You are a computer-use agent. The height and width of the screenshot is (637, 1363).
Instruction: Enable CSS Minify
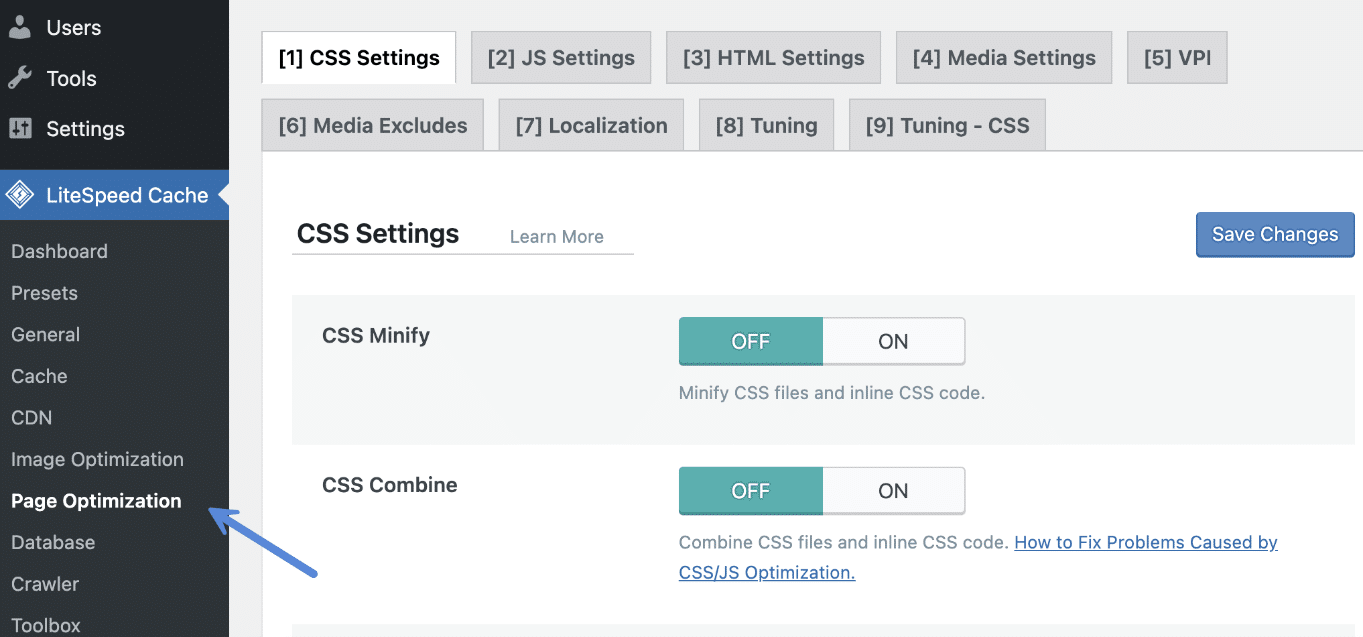coord(892,341)
